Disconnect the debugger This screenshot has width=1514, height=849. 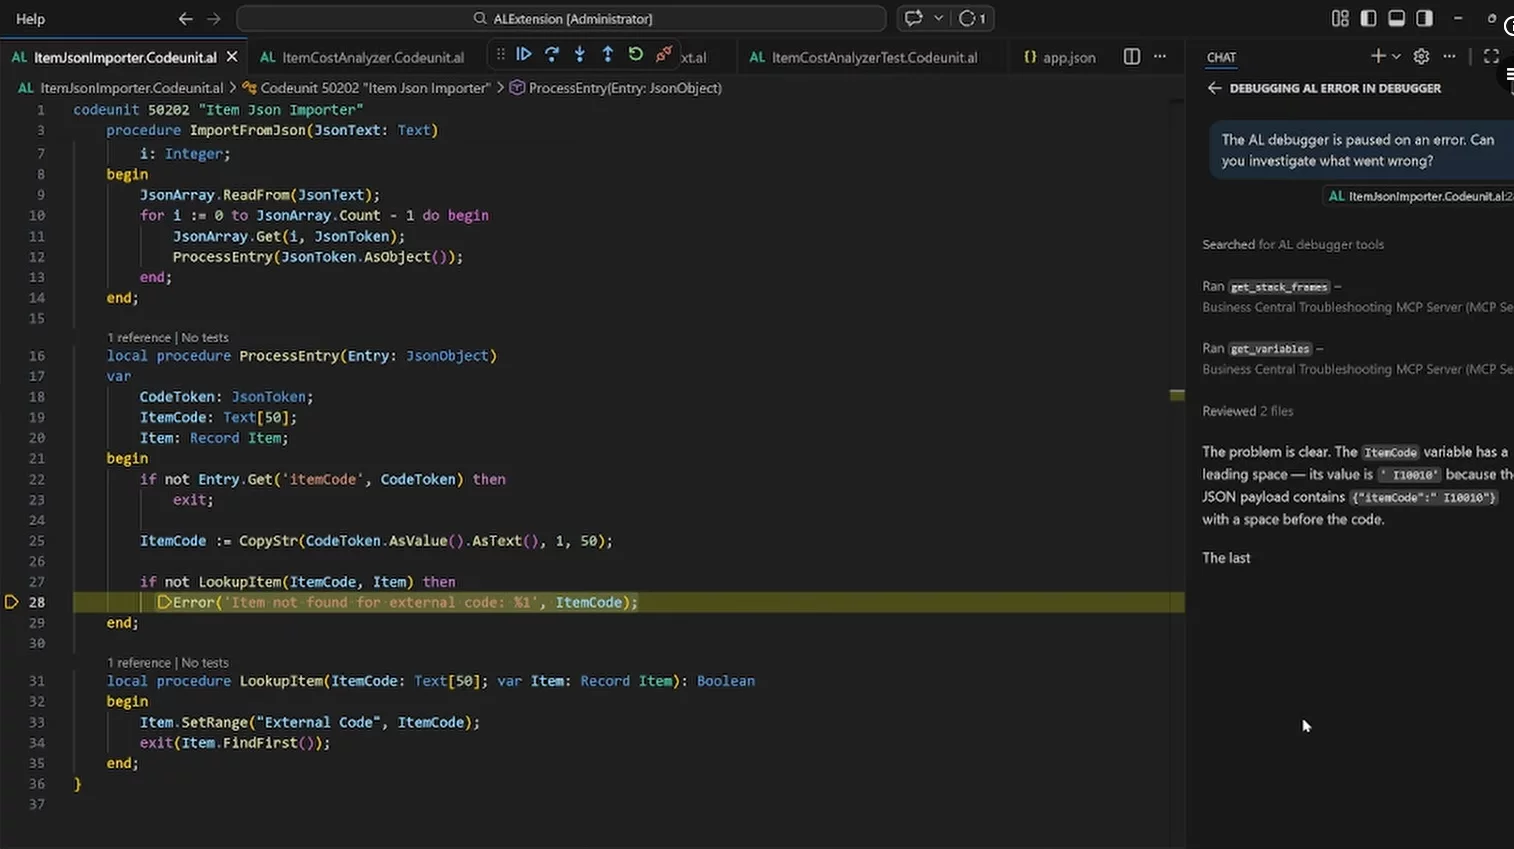tap(663, 55)
